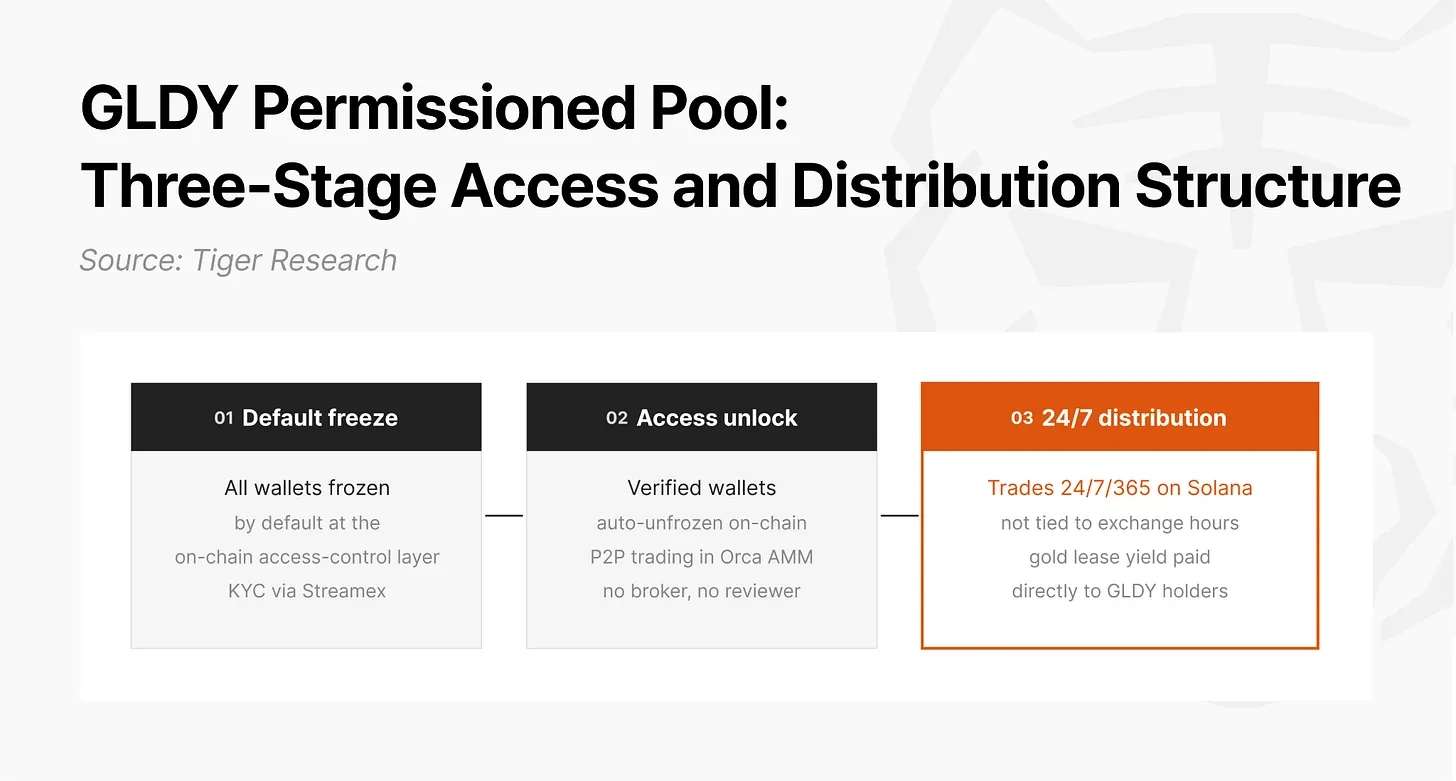This screenshot has height=781, width=1456.
Task: Click 'auto-unfrozen on-chain' line
Action: click(x=702, y=523)
